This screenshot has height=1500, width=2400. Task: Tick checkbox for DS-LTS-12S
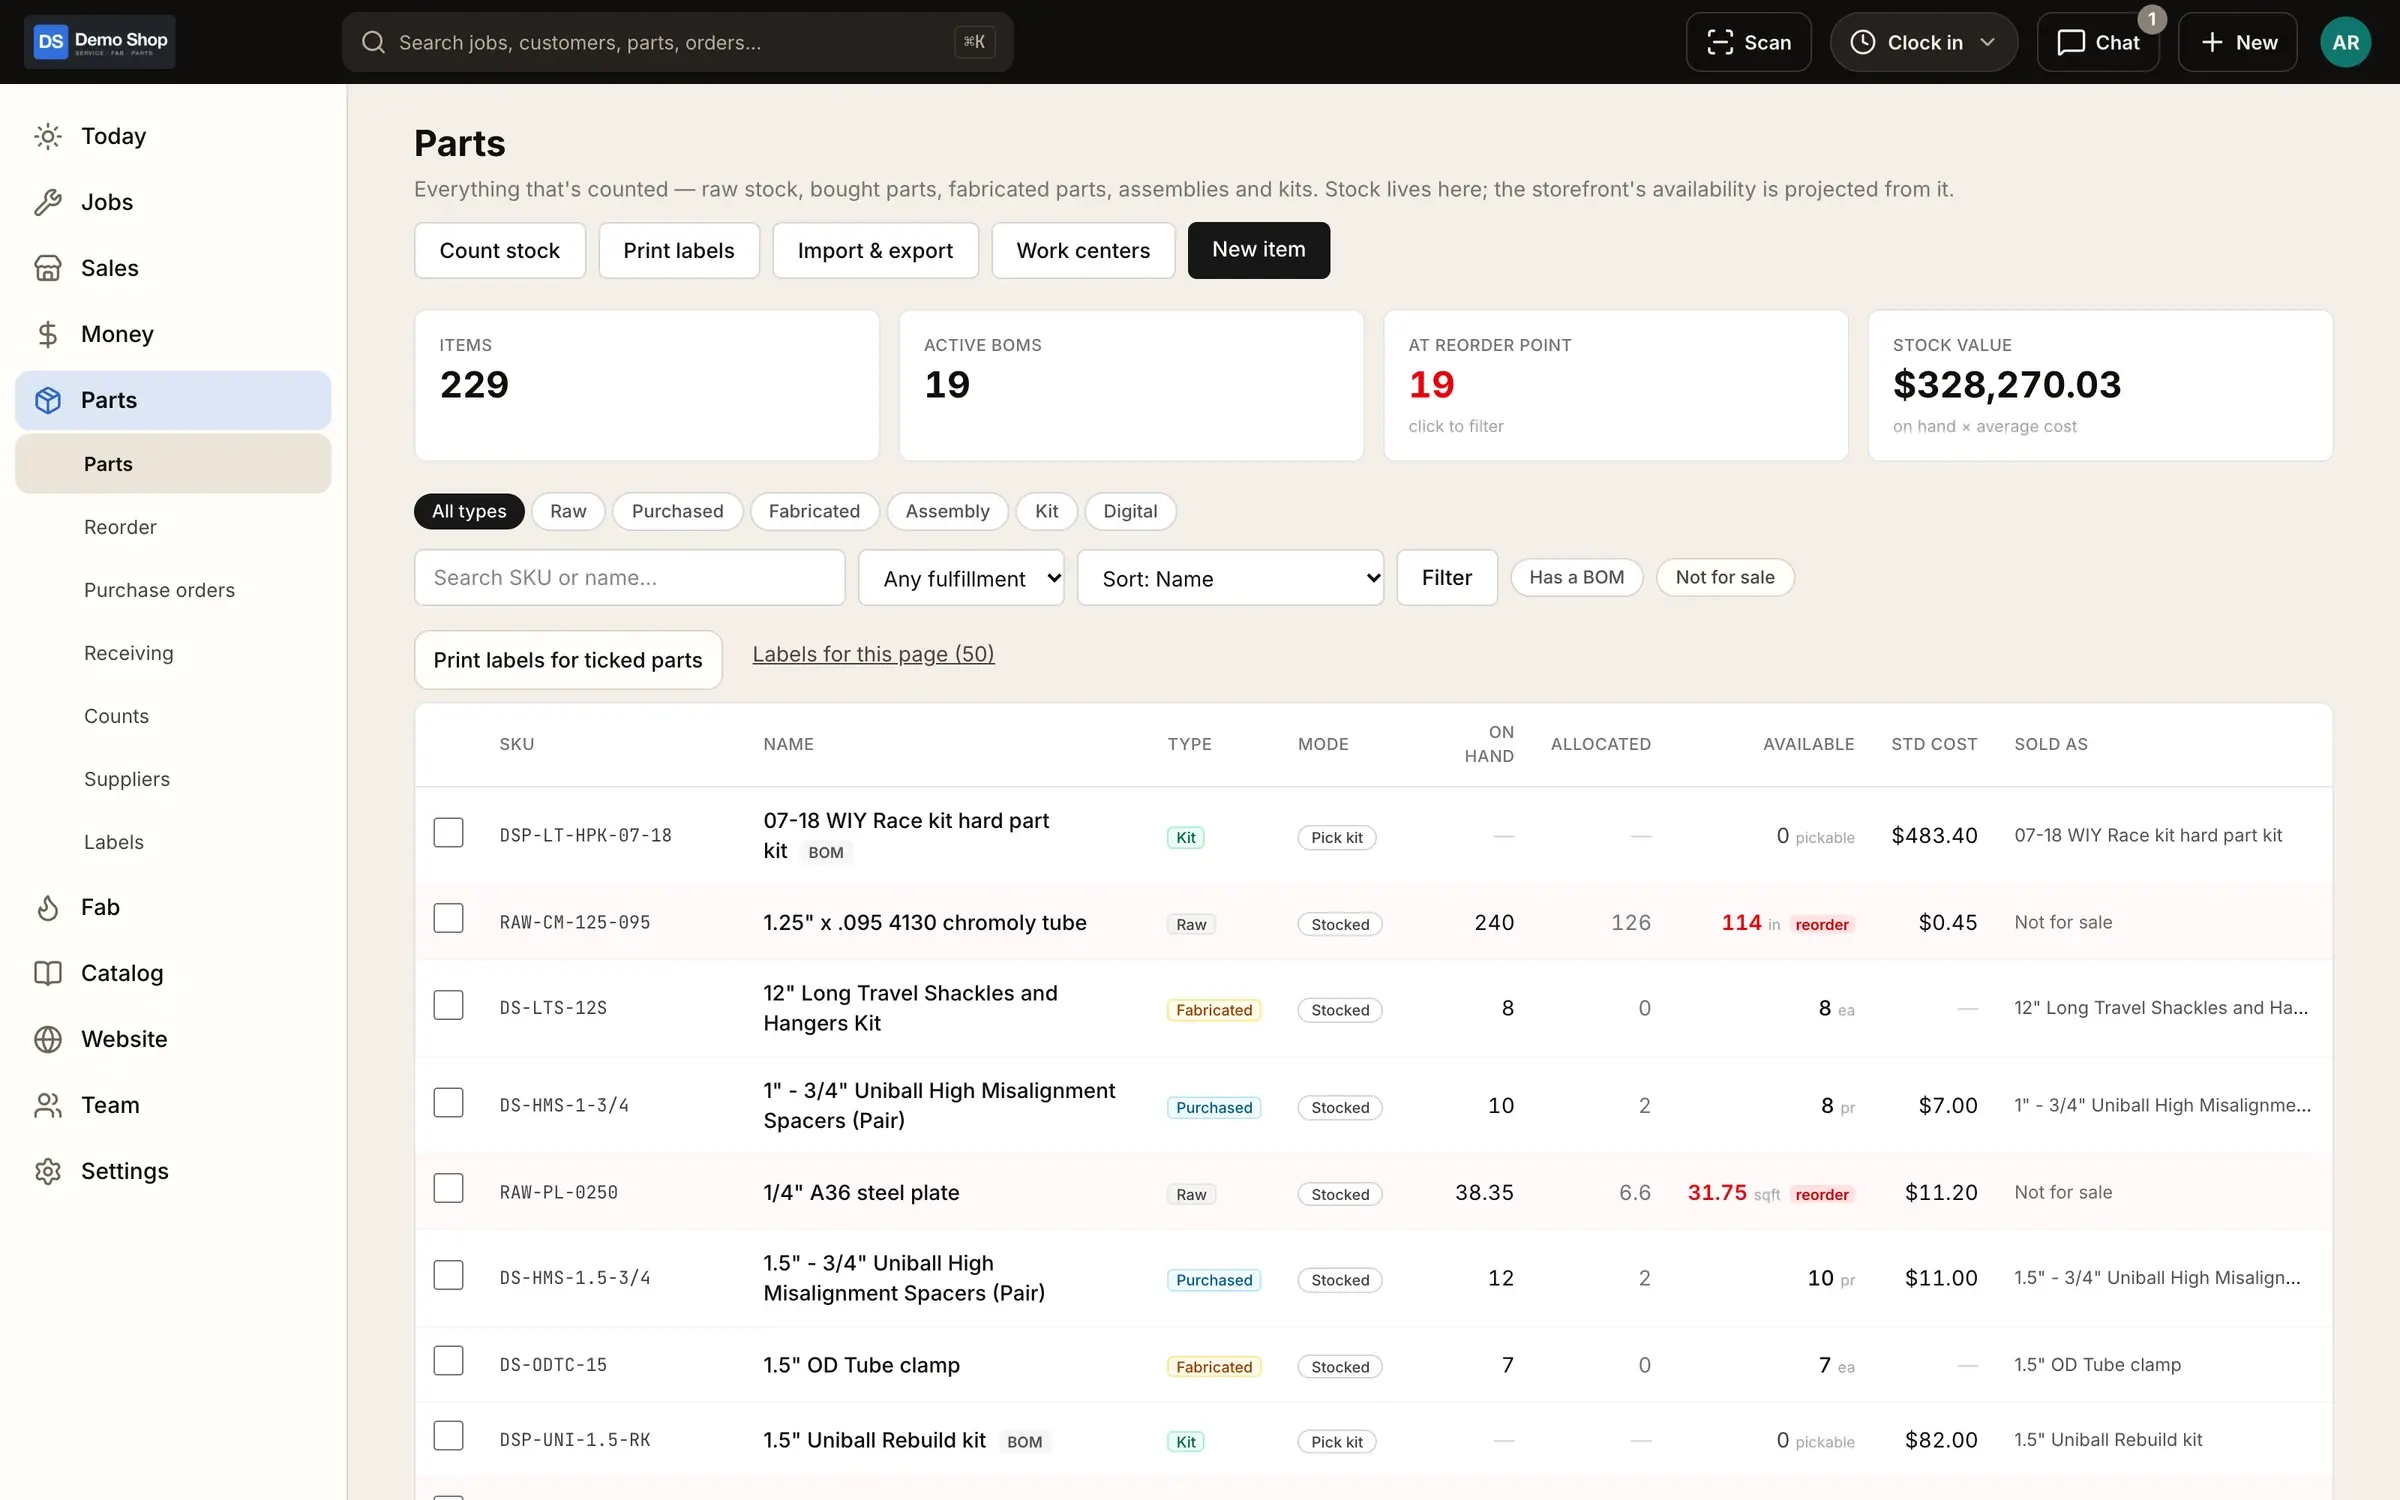[x=448, y=1005]
